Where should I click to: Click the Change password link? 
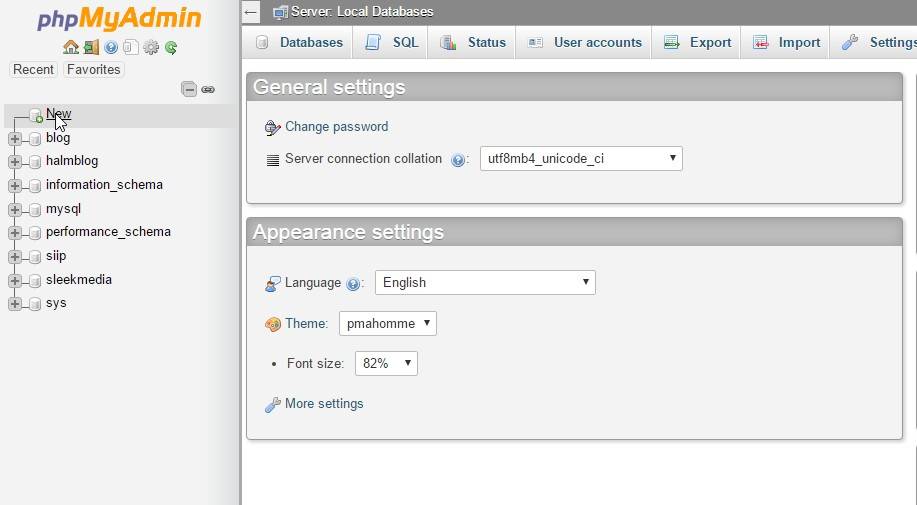[x=336, y=127]
